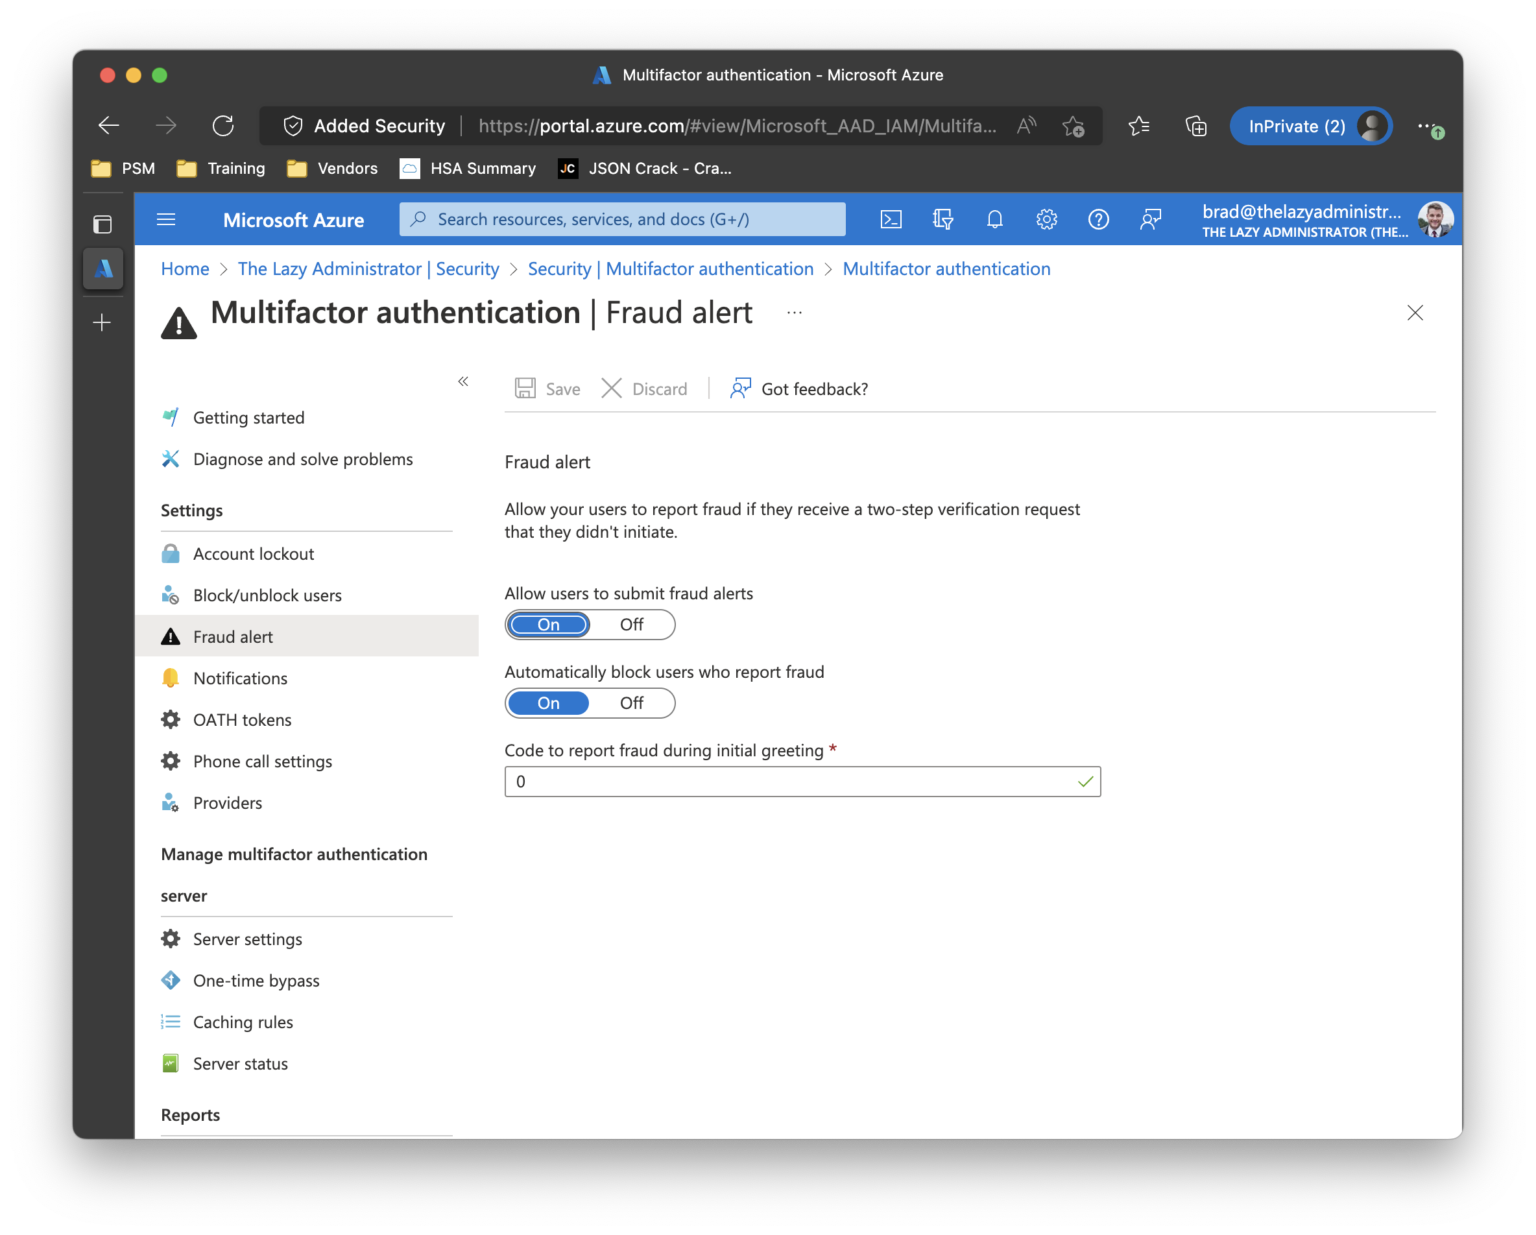
Task: Select Fraud alert in the sidebar
Action: [x=307, y=637]
